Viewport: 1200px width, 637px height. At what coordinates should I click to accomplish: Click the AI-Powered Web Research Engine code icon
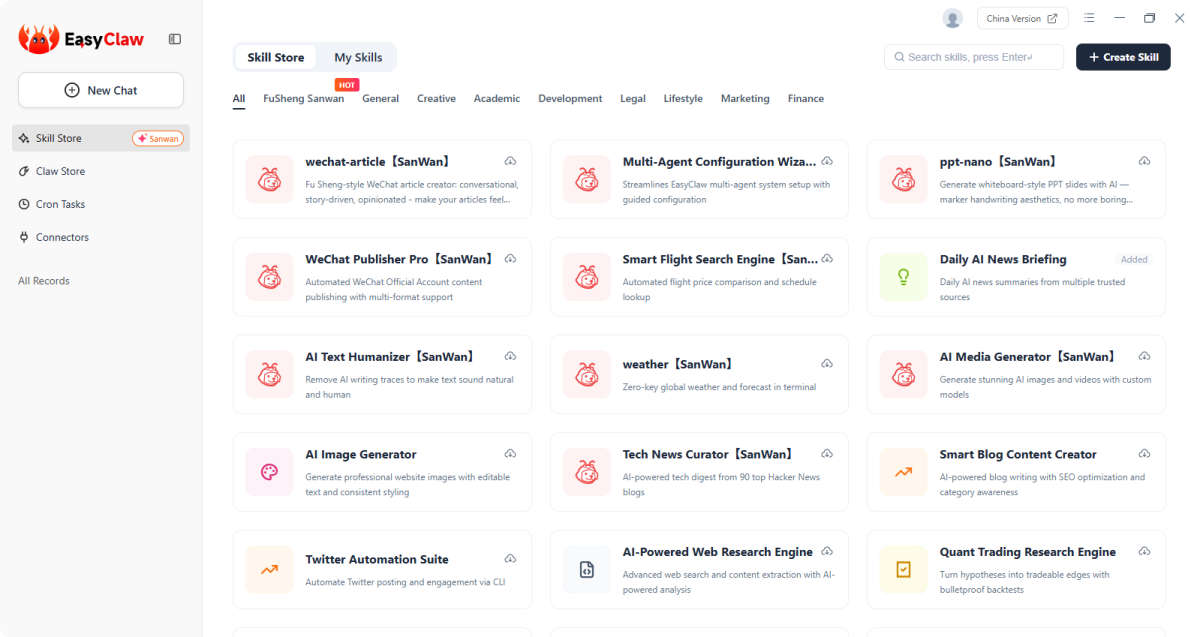[x=586, y=570]
